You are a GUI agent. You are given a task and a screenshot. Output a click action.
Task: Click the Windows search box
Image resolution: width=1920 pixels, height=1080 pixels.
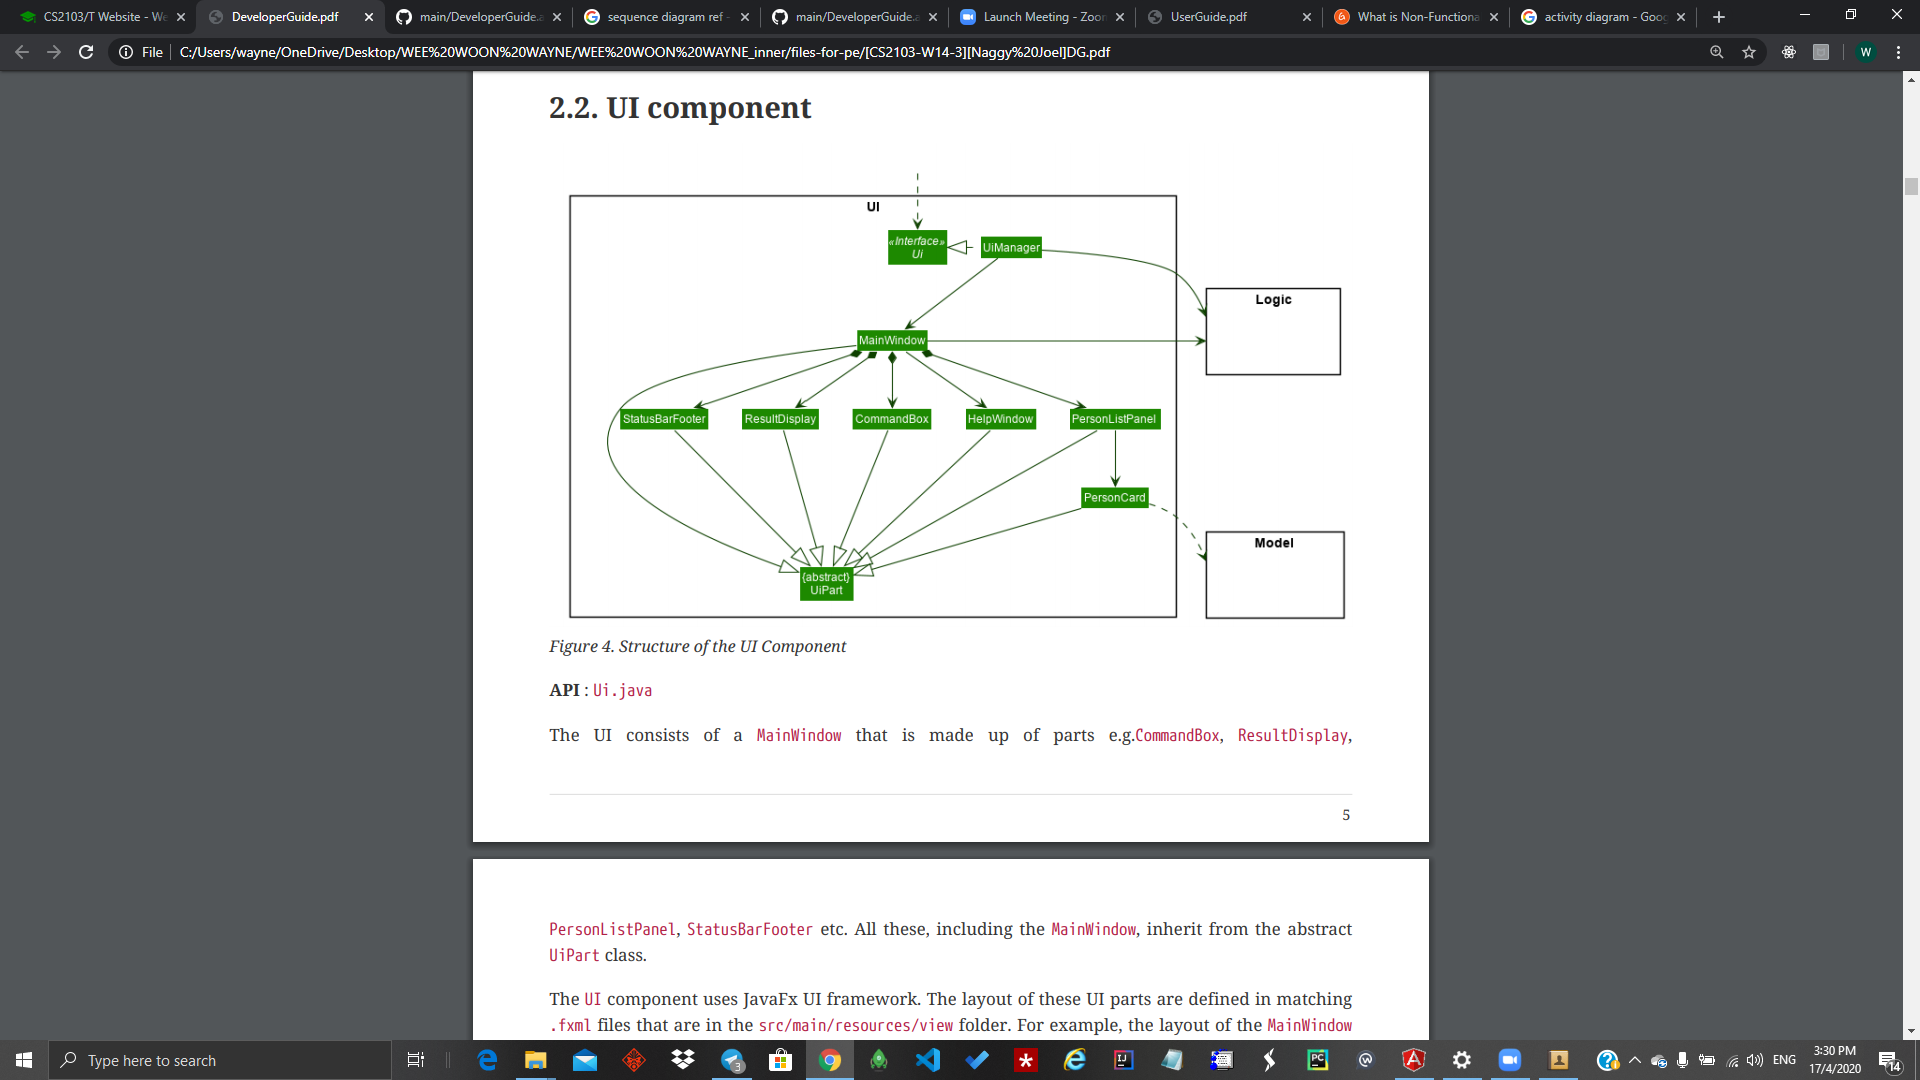[x=220, y=1060]
